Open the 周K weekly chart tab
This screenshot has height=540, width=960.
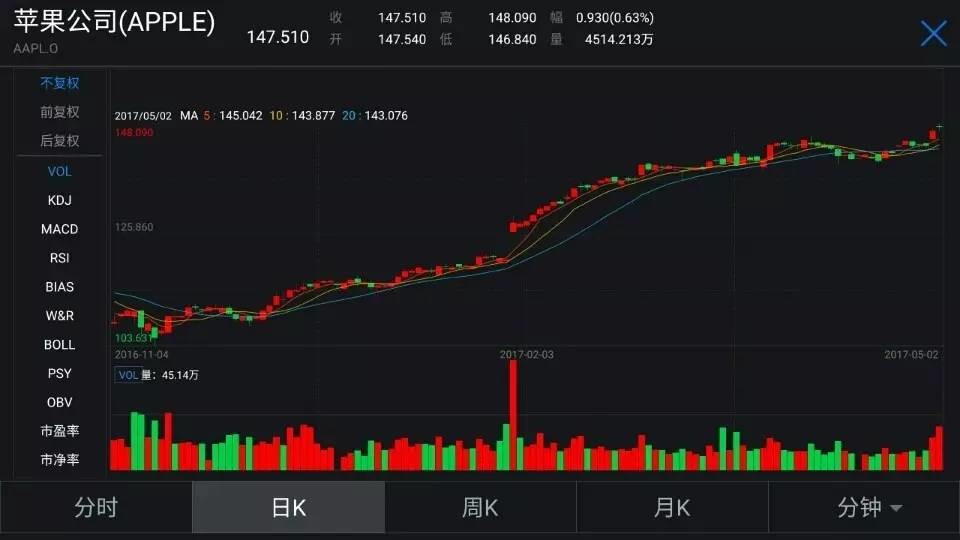480,508
